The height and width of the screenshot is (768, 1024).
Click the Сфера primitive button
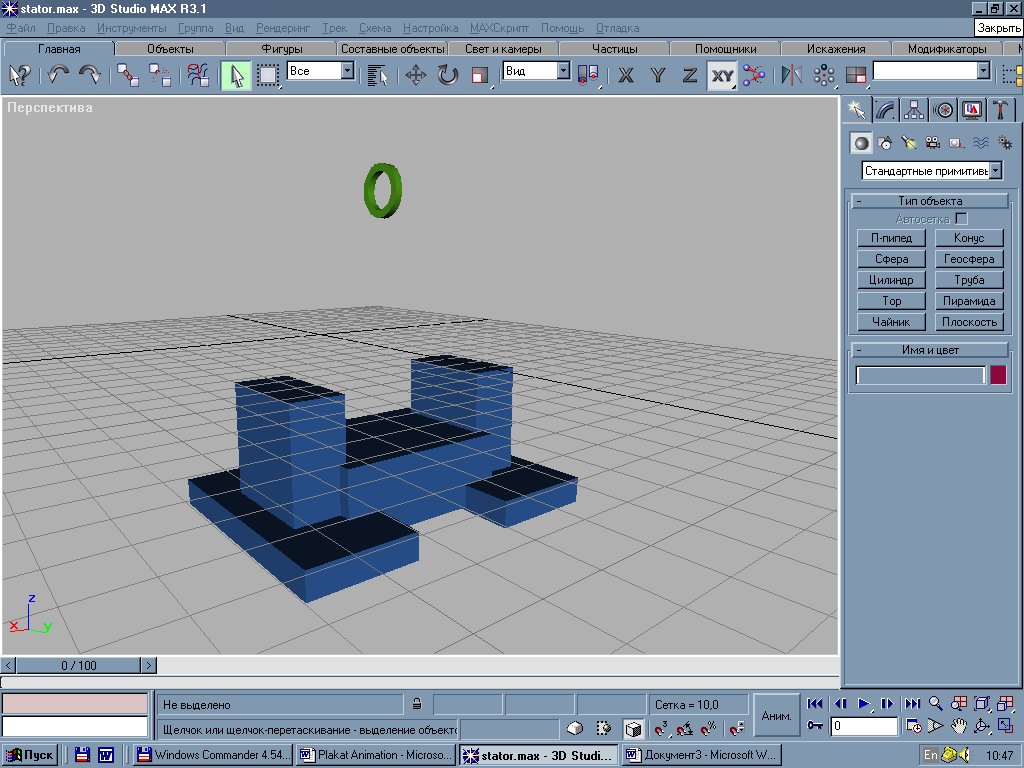891,259
